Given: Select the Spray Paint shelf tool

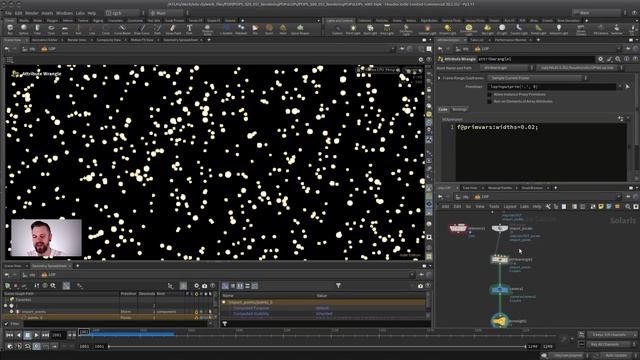Looking at the screenshot, I should 173,29.
